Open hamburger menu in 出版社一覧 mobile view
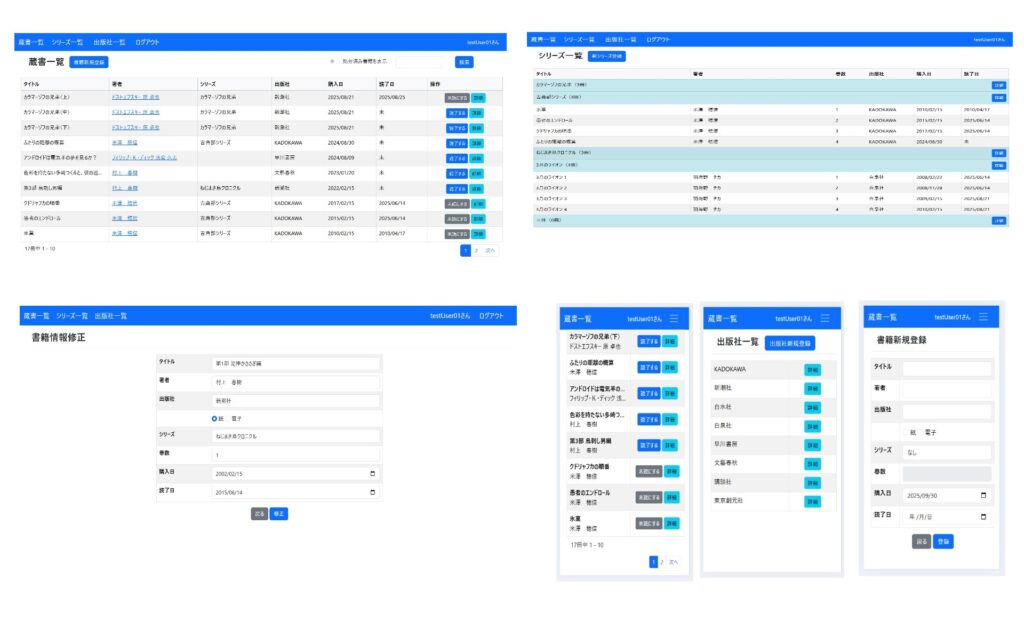The height and width of the screenshot is (644, 1024). click(826, 317)
